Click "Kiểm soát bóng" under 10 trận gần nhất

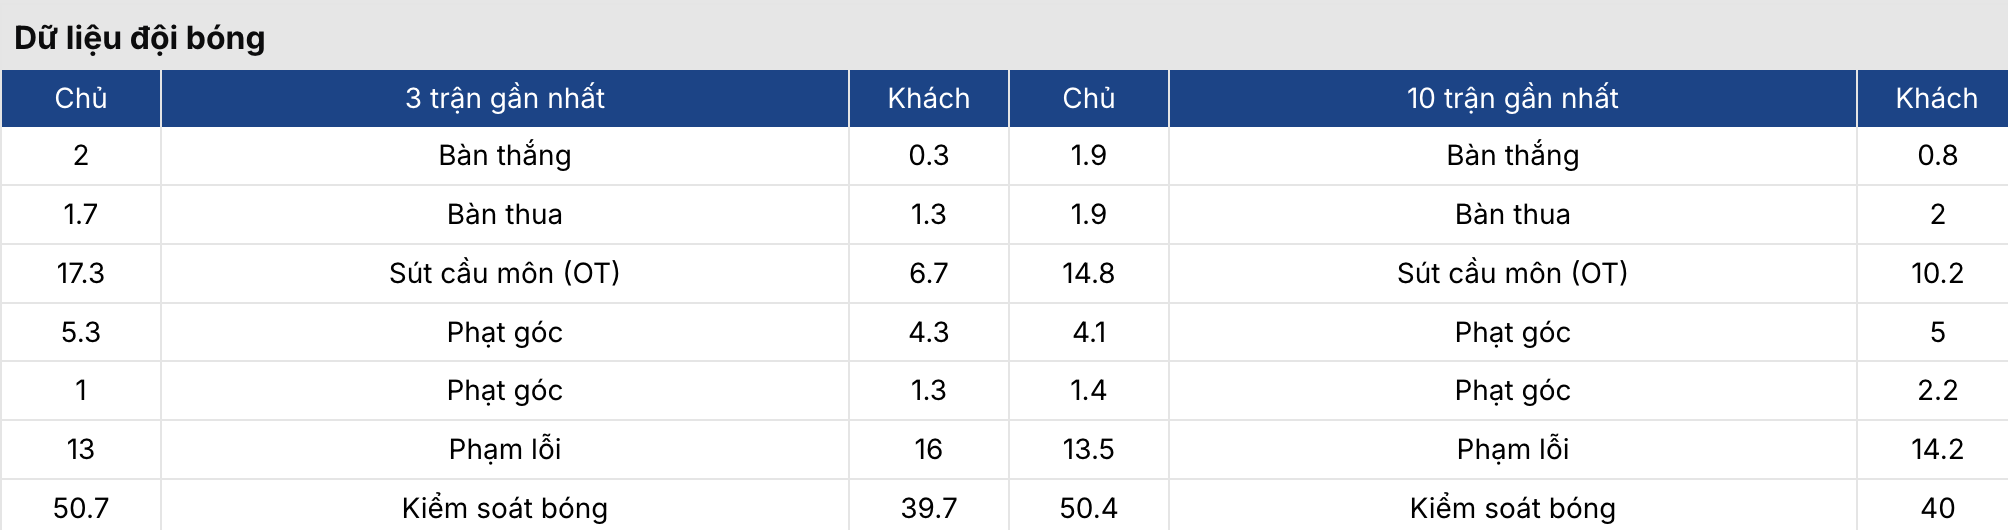(x=1512, y=508)
